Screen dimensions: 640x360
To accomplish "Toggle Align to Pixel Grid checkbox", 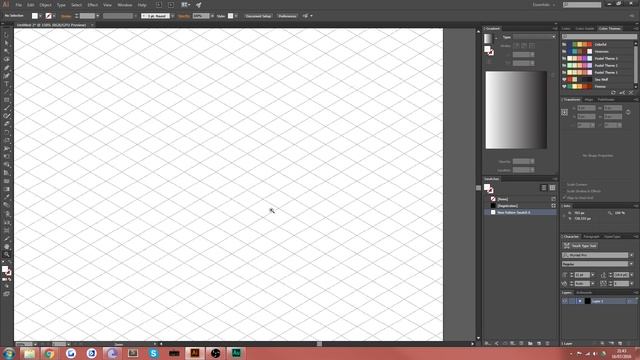I will pyautogui.click(x=565, y=198).
